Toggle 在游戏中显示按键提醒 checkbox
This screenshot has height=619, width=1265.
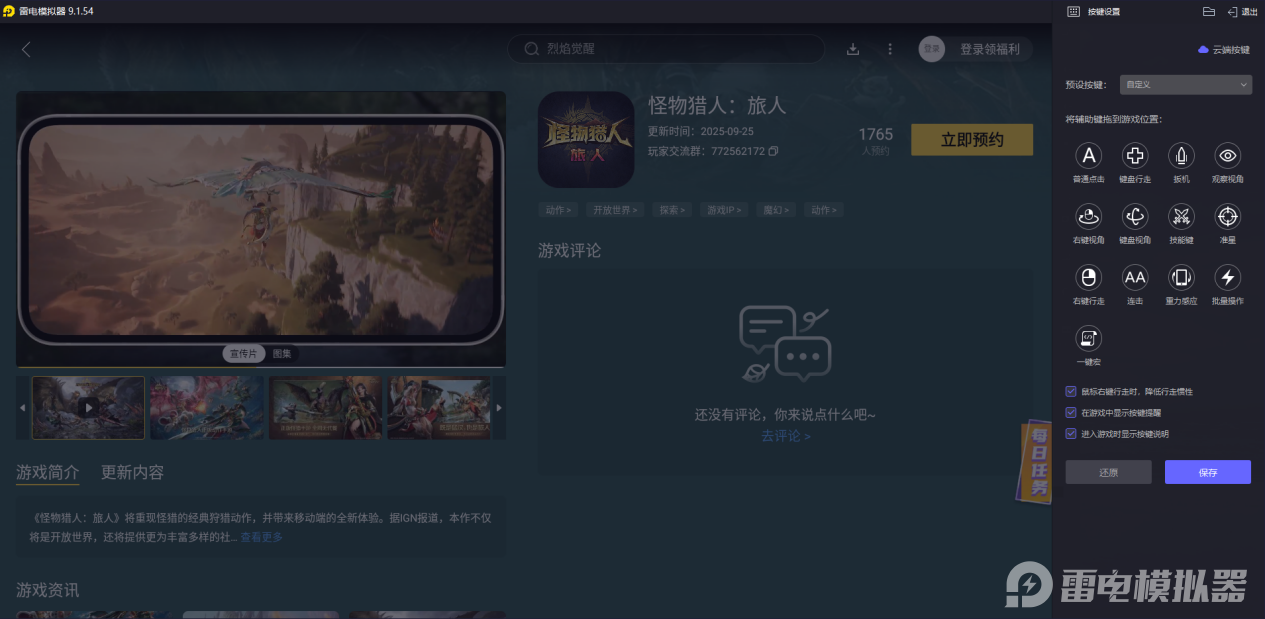pyautogui.click(x=1071, y=412)
